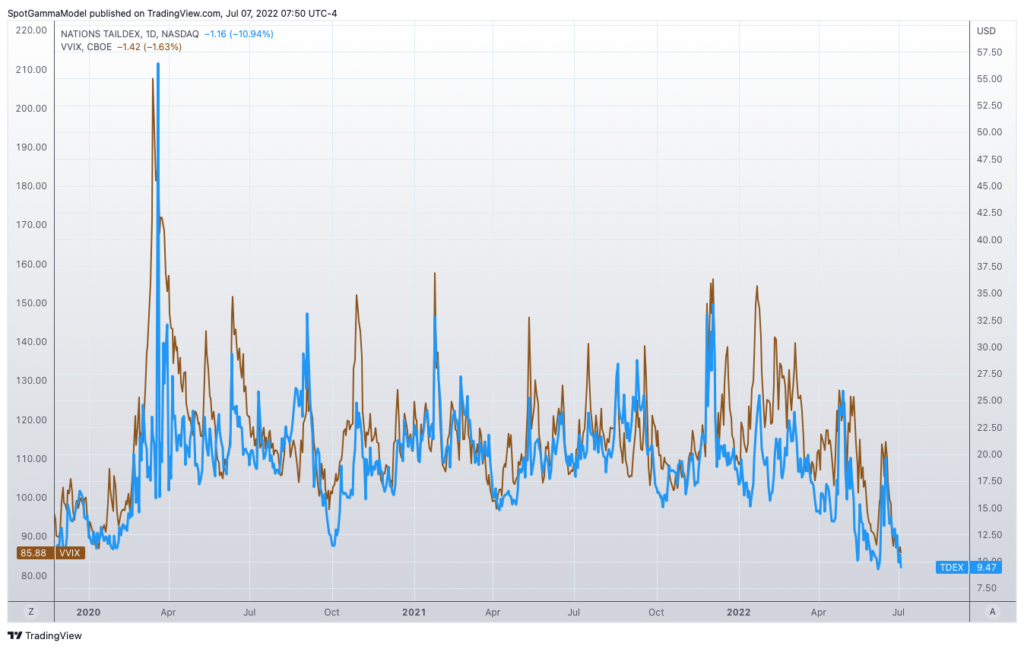1024x649 pixels.
Task: Click the blue 9.47 price value tag
Action: 986,567
